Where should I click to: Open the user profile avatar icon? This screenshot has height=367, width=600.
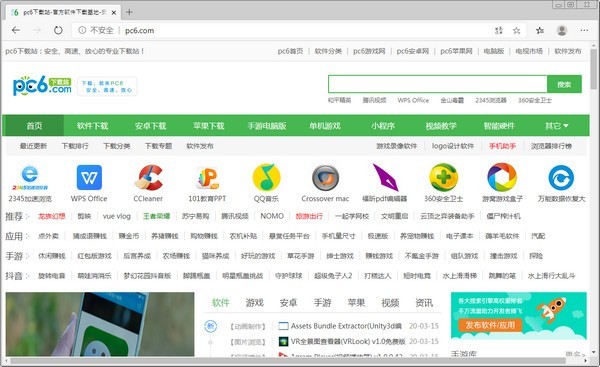[x=562, y=30]
